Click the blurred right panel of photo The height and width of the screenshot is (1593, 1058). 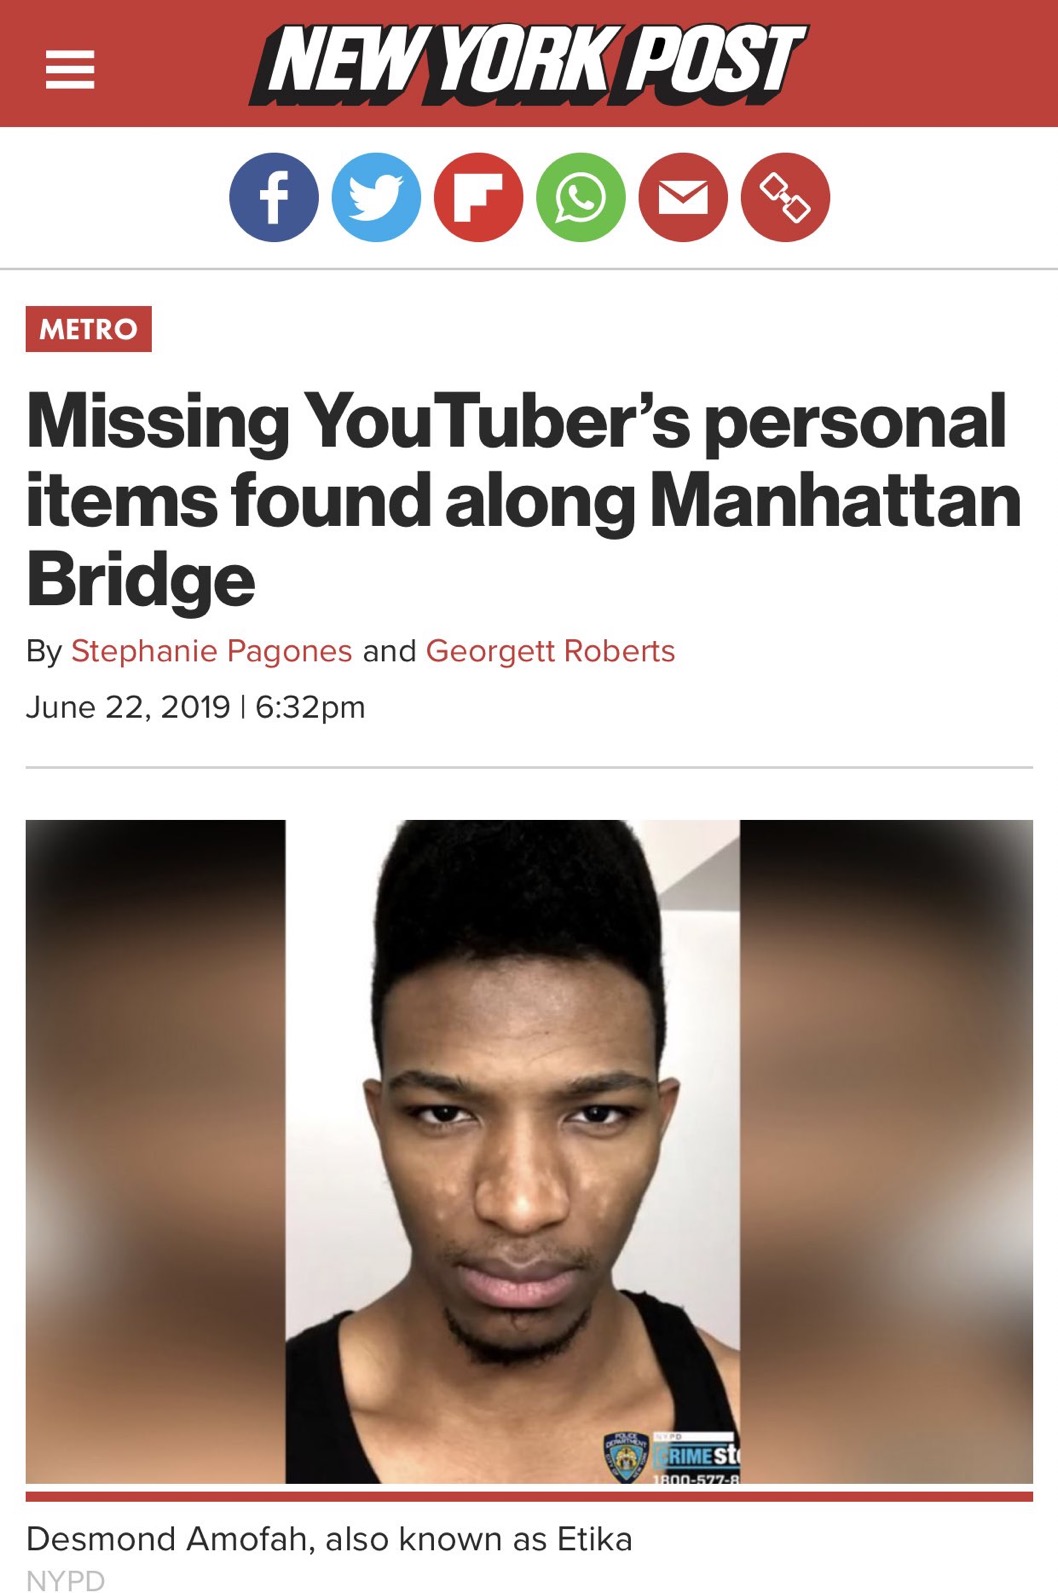[886, 1151]
